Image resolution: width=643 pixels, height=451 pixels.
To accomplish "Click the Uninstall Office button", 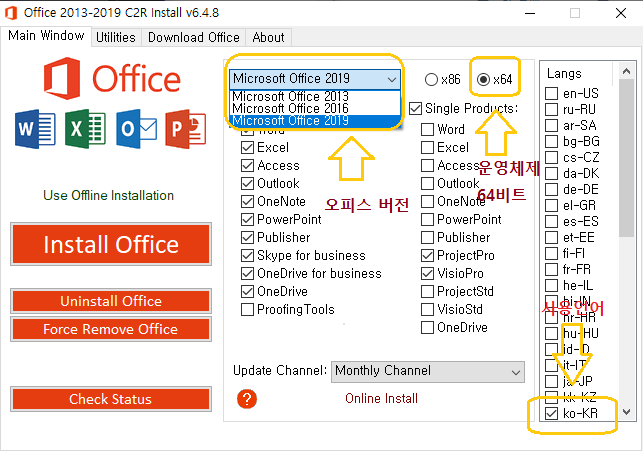I will point(111,301).
